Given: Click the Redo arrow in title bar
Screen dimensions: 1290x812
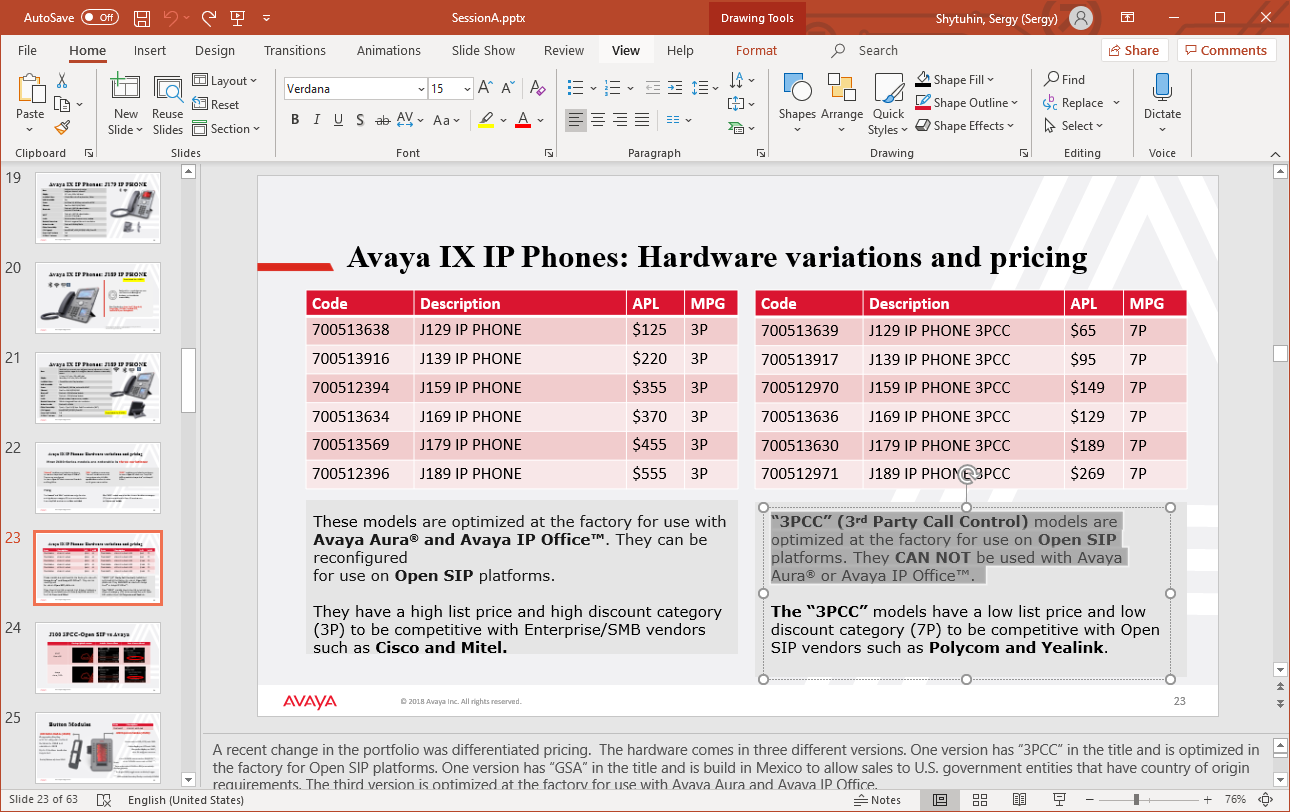Looking at the screenshot, I should tap(209, 18).
